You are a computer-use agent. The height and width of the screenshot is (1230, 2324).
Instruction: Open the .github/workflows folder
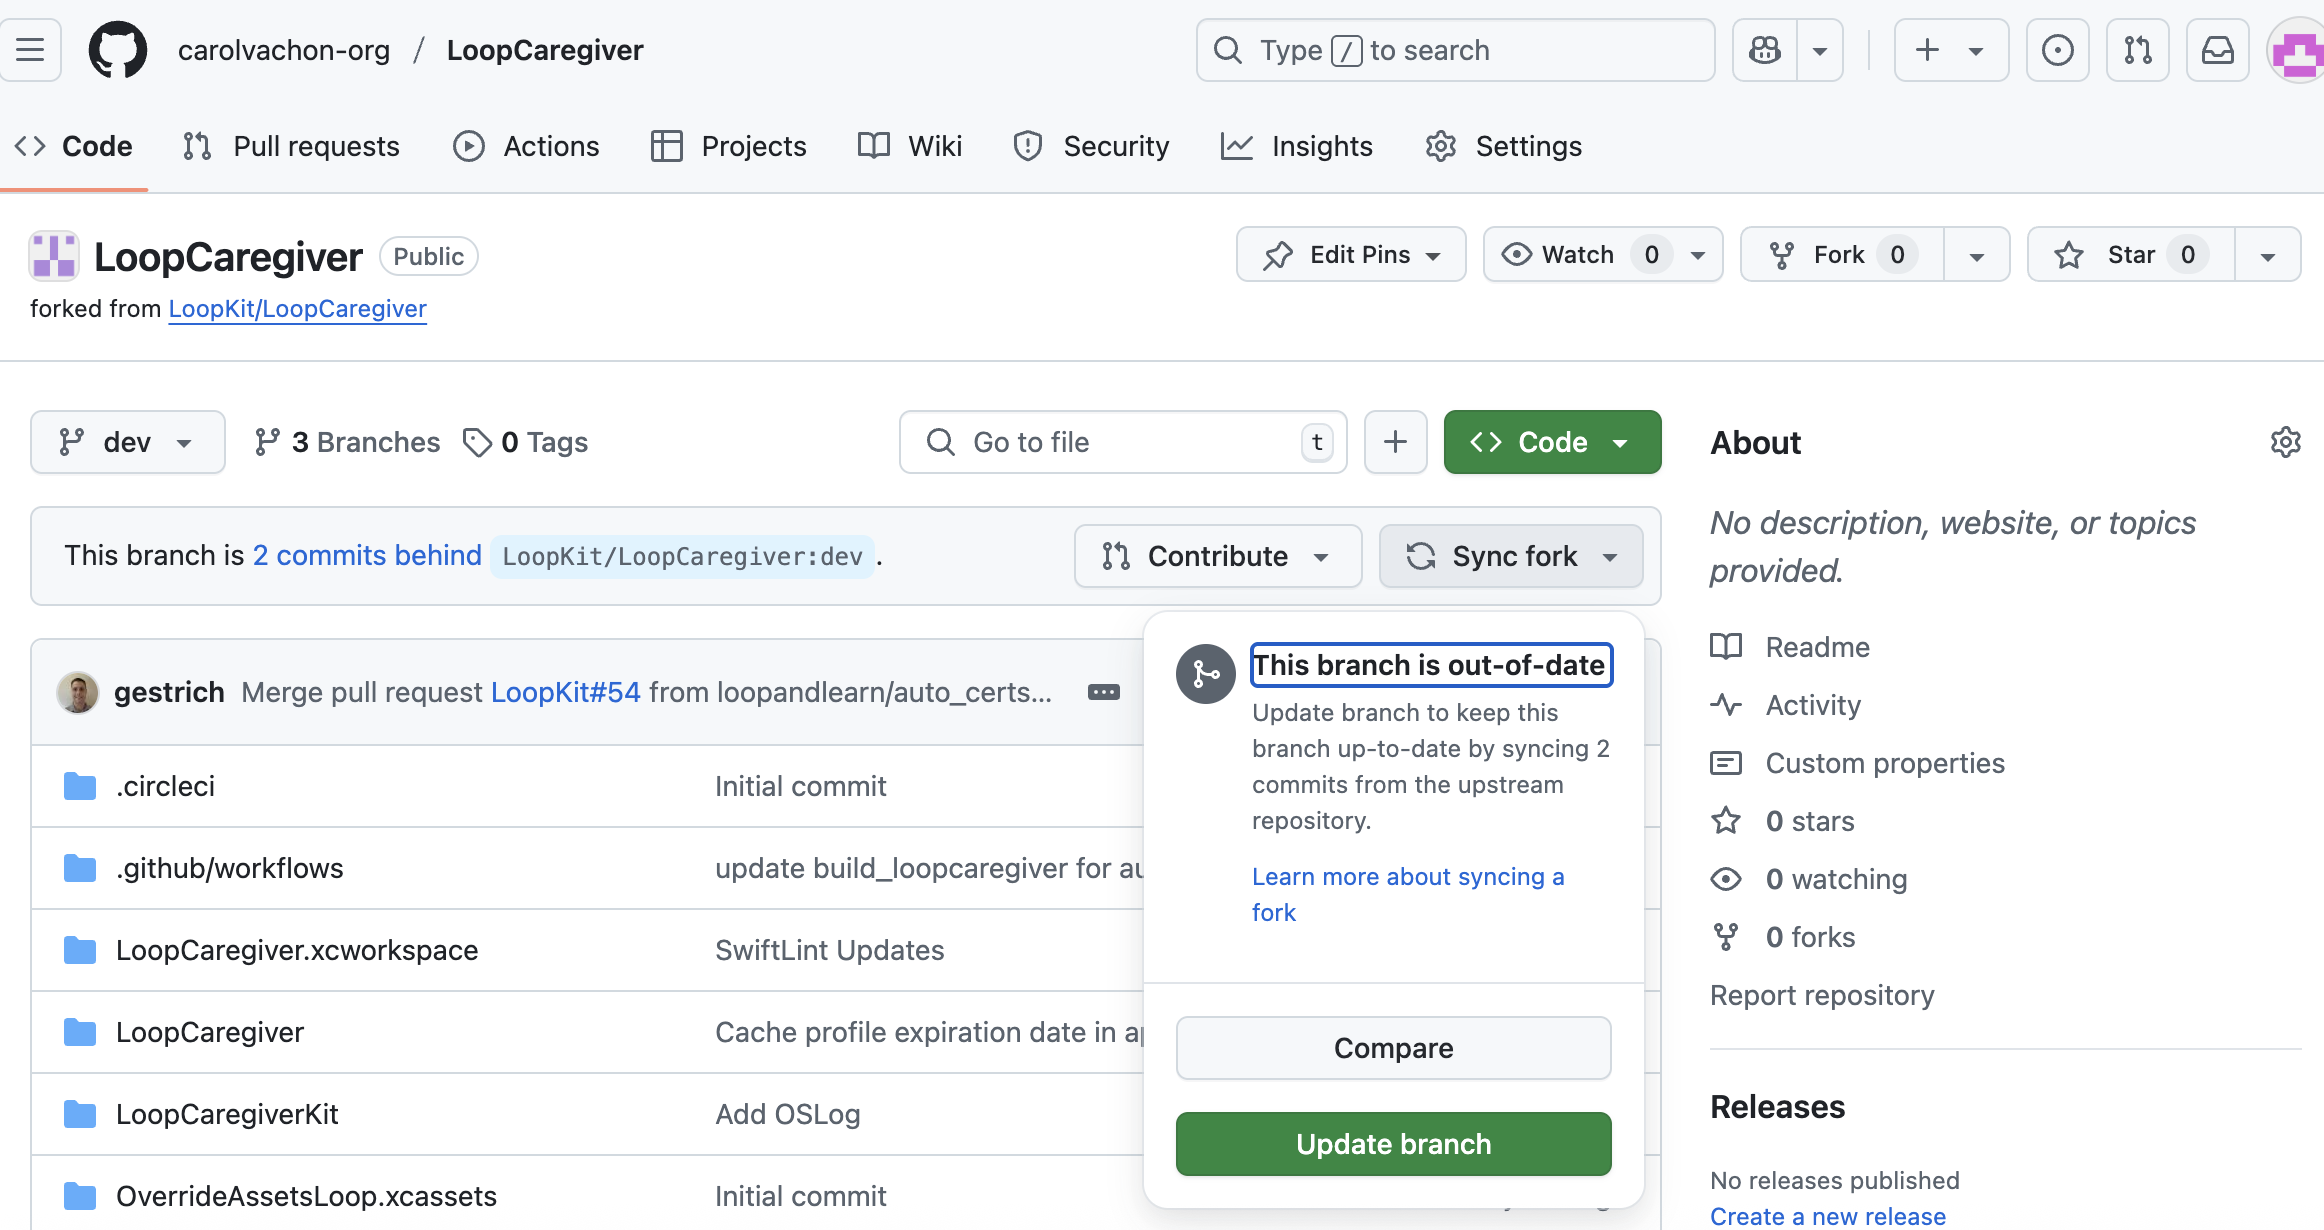pos(229,868)
